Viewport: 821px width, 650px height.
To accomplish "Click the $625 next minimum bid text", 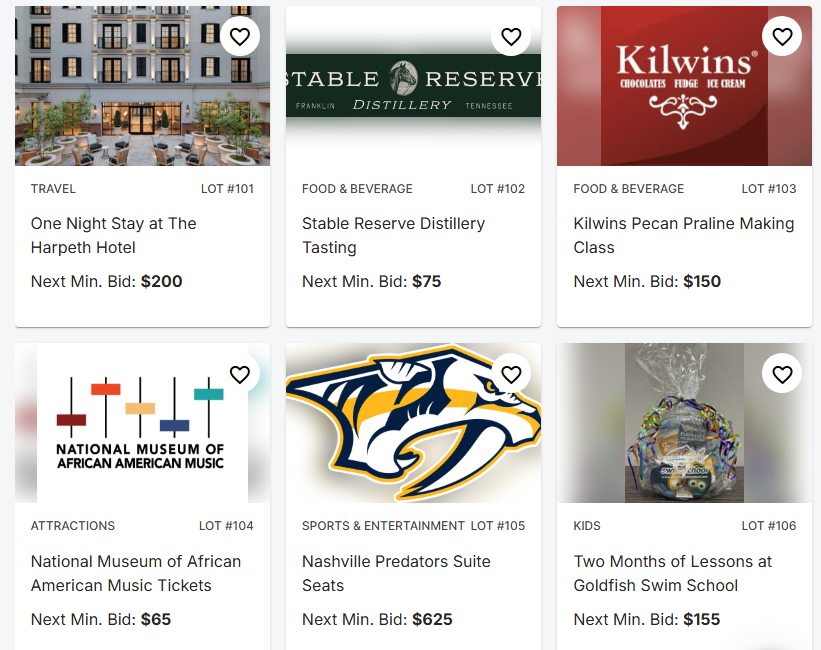I will [432, 619].
